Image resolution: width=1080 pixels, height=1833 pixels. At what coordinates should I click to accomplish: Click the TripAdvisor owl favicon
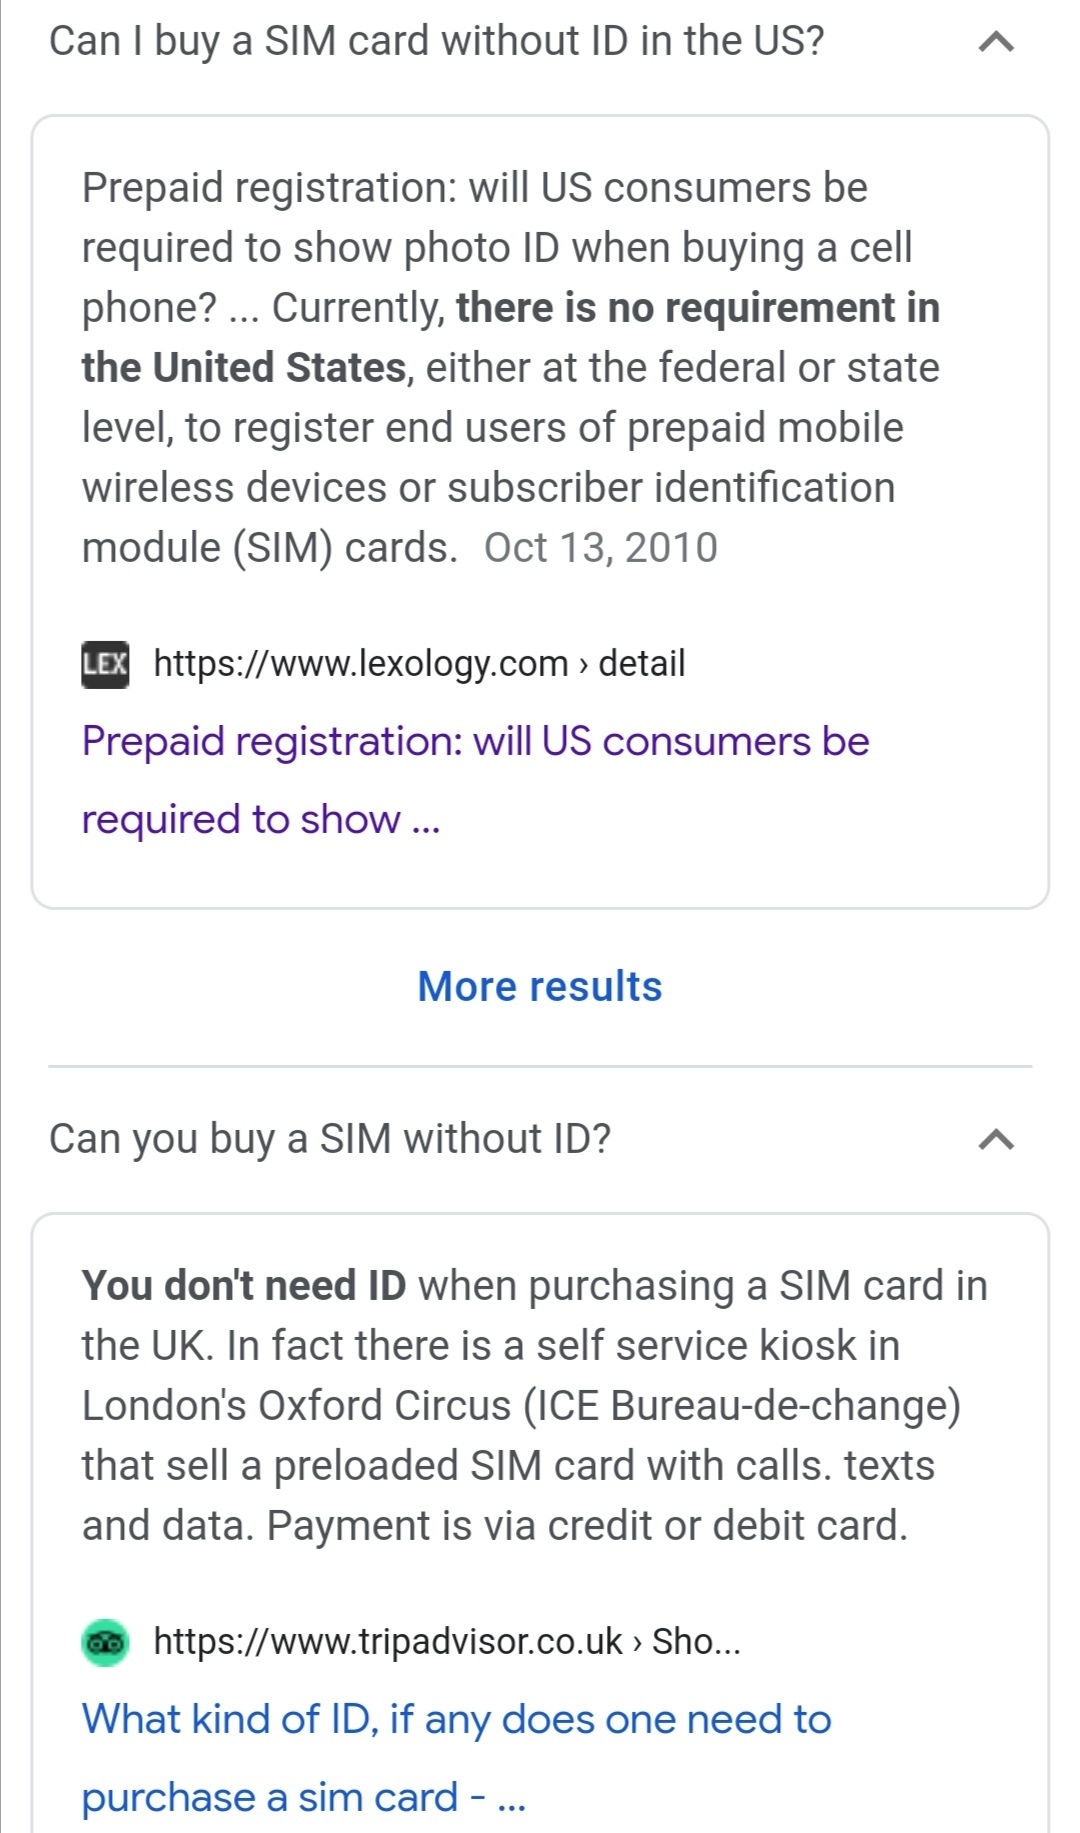(x=105, y=1641)
